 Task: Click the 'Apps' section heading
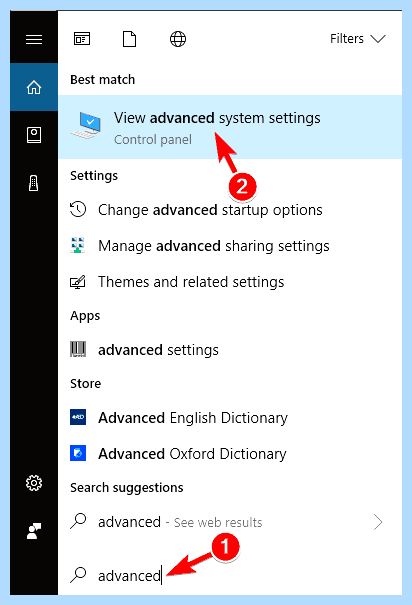tap(85, 316)
